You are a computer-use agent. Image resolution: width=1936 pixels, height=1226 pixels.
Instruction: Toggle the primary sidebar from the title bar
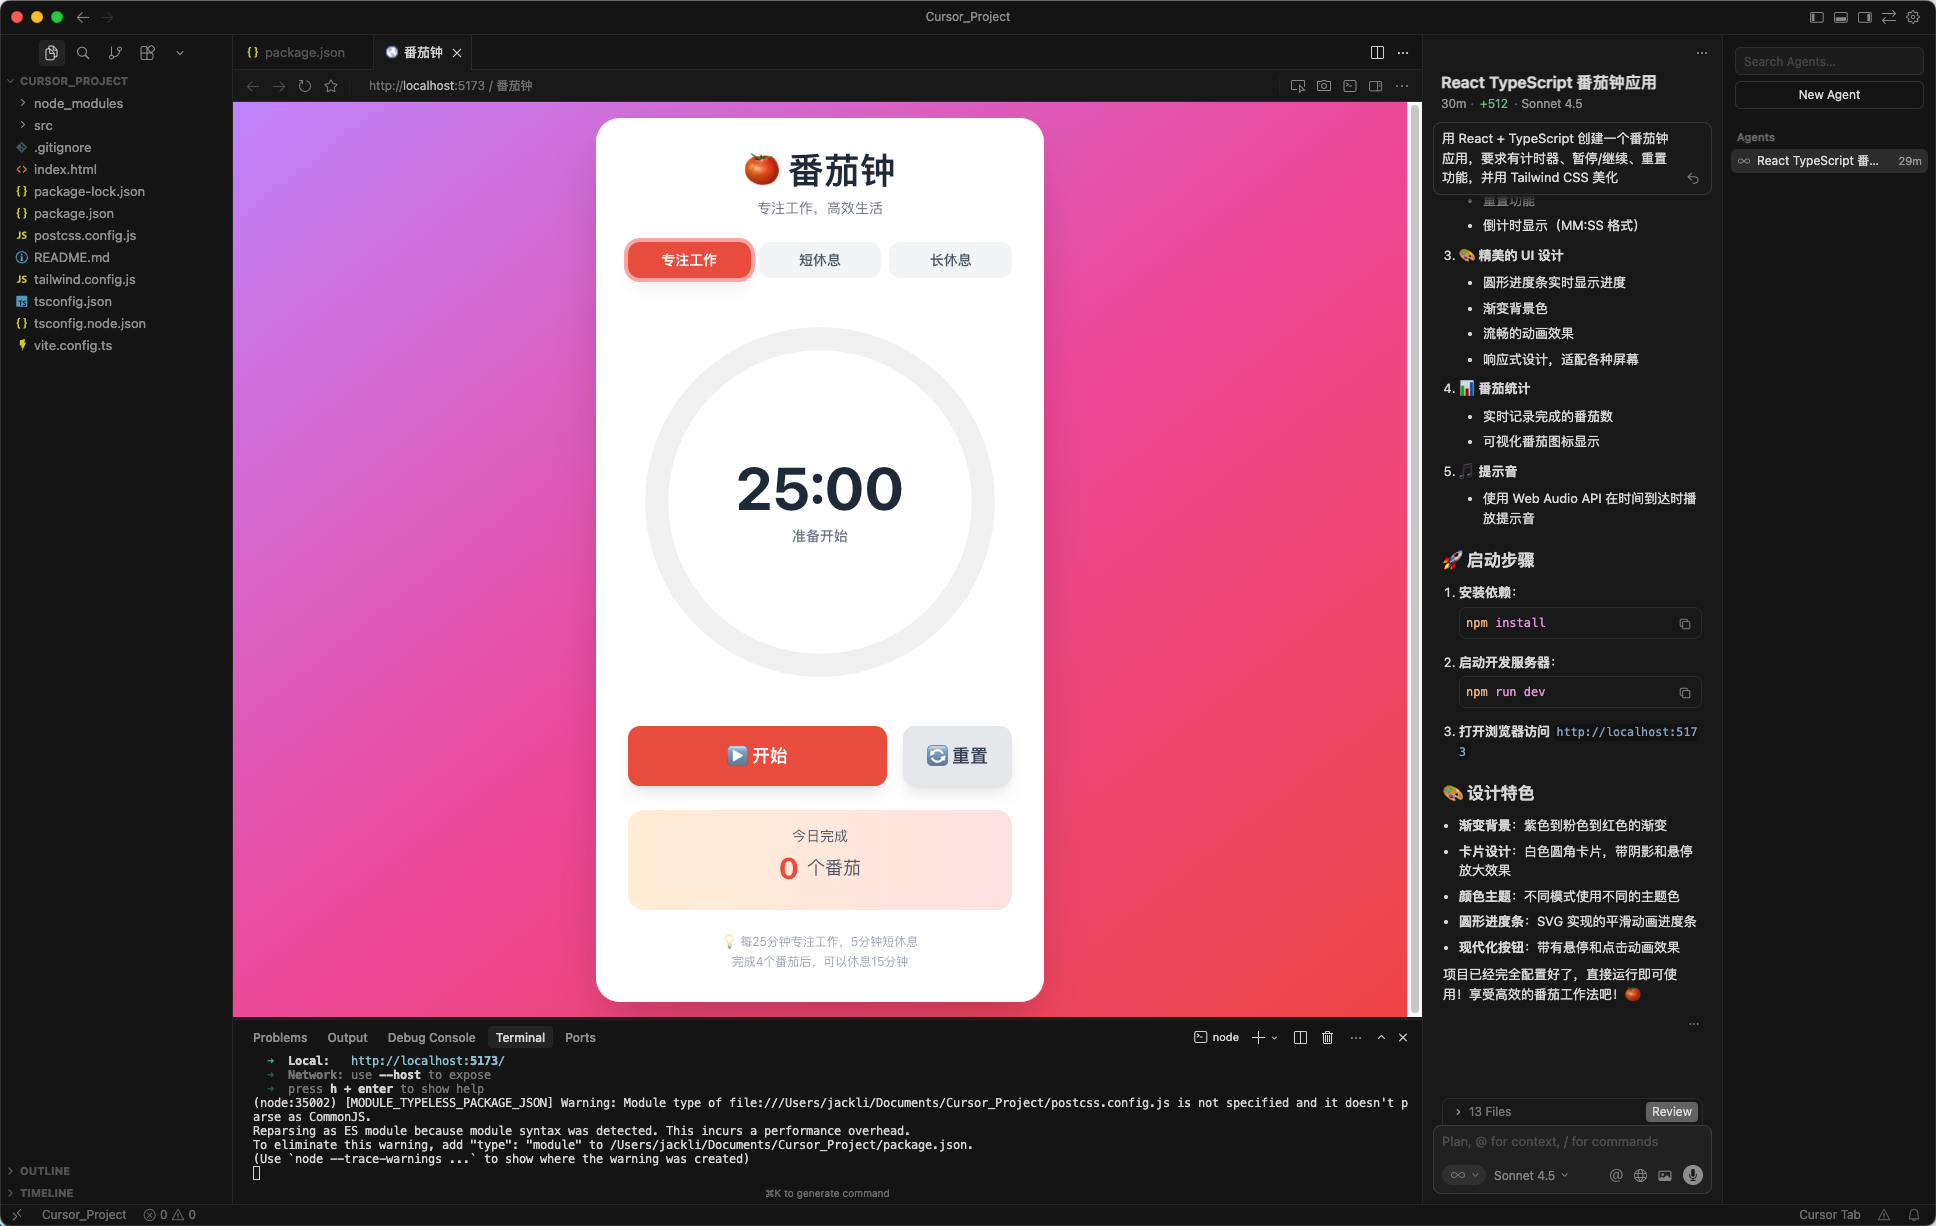[x=1816, y=17]
